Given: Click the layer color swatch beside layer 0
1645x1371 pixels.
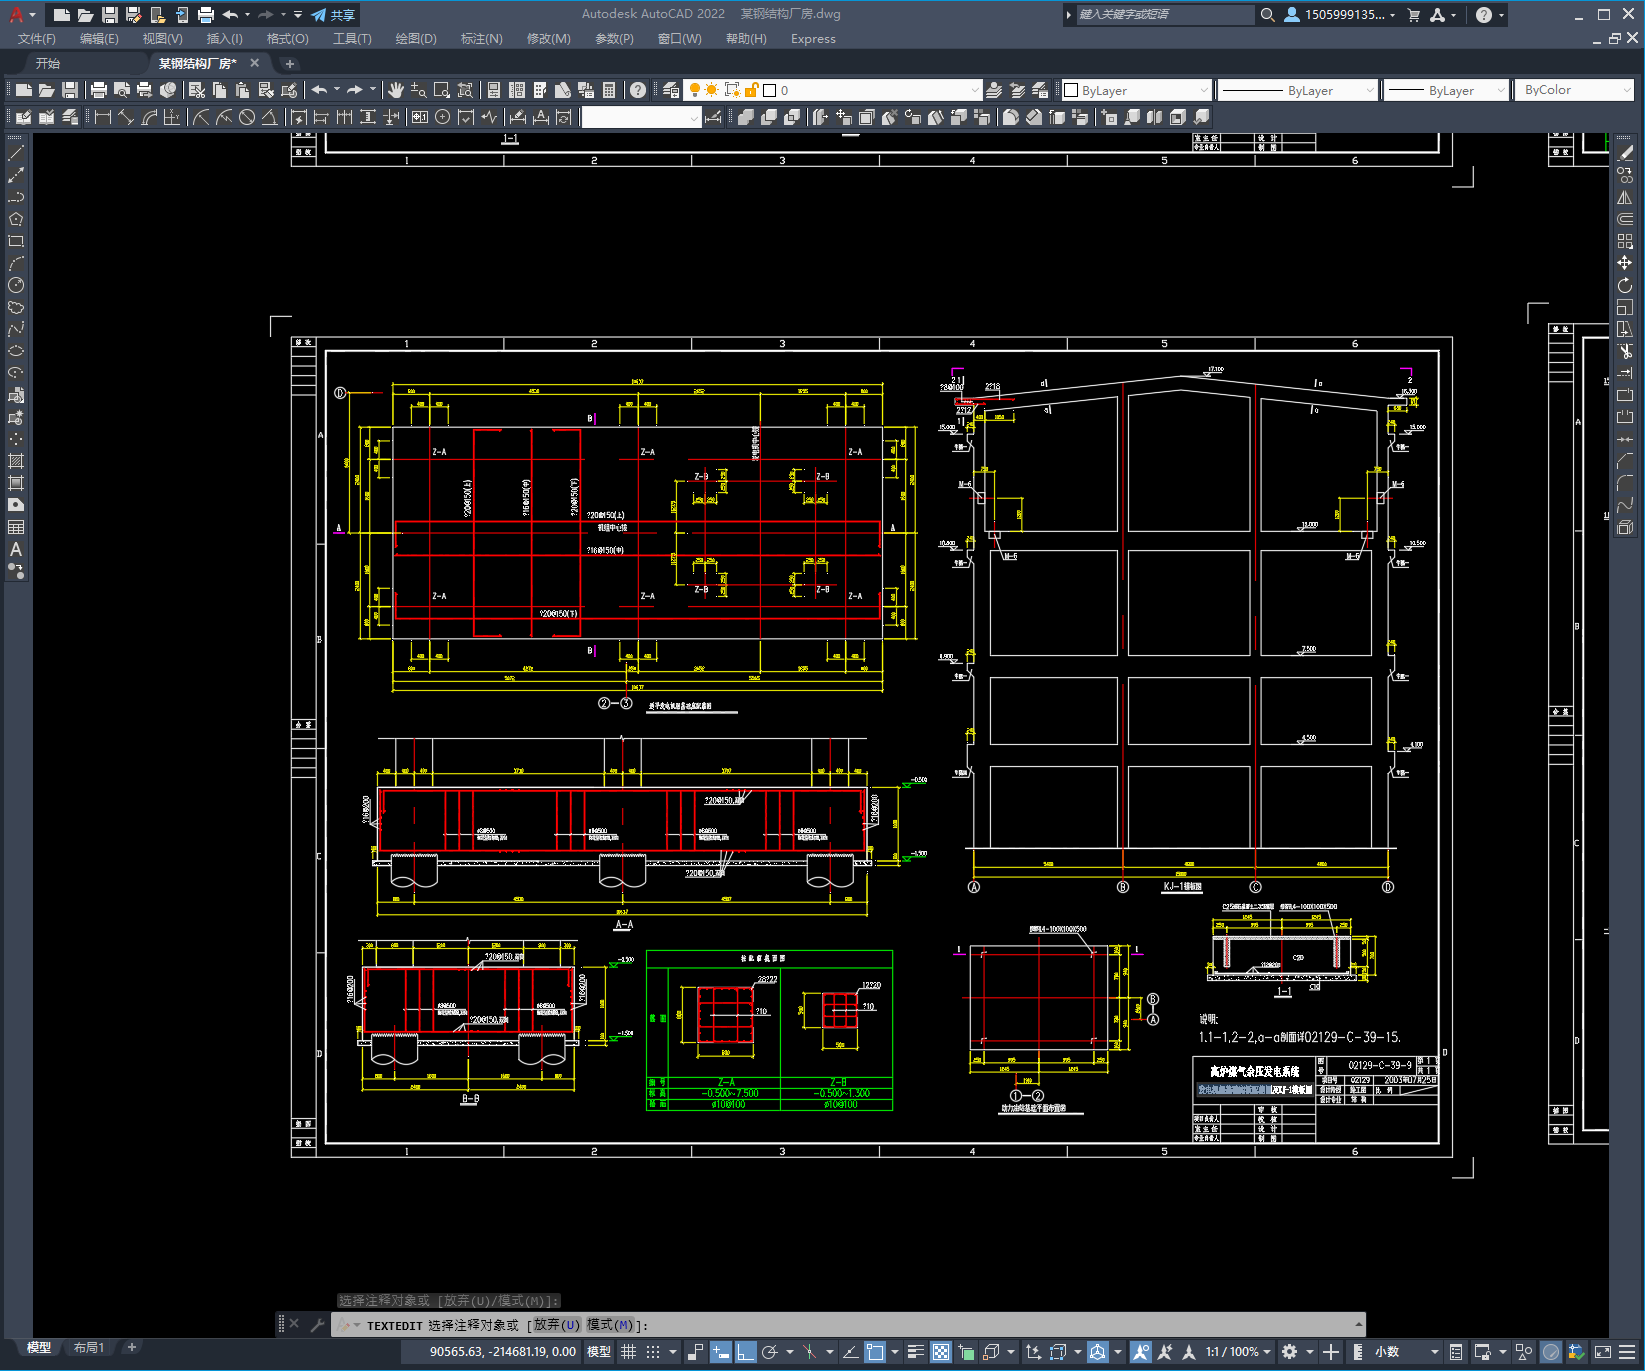Looking at the screenshot, I should tap(770, 90).
